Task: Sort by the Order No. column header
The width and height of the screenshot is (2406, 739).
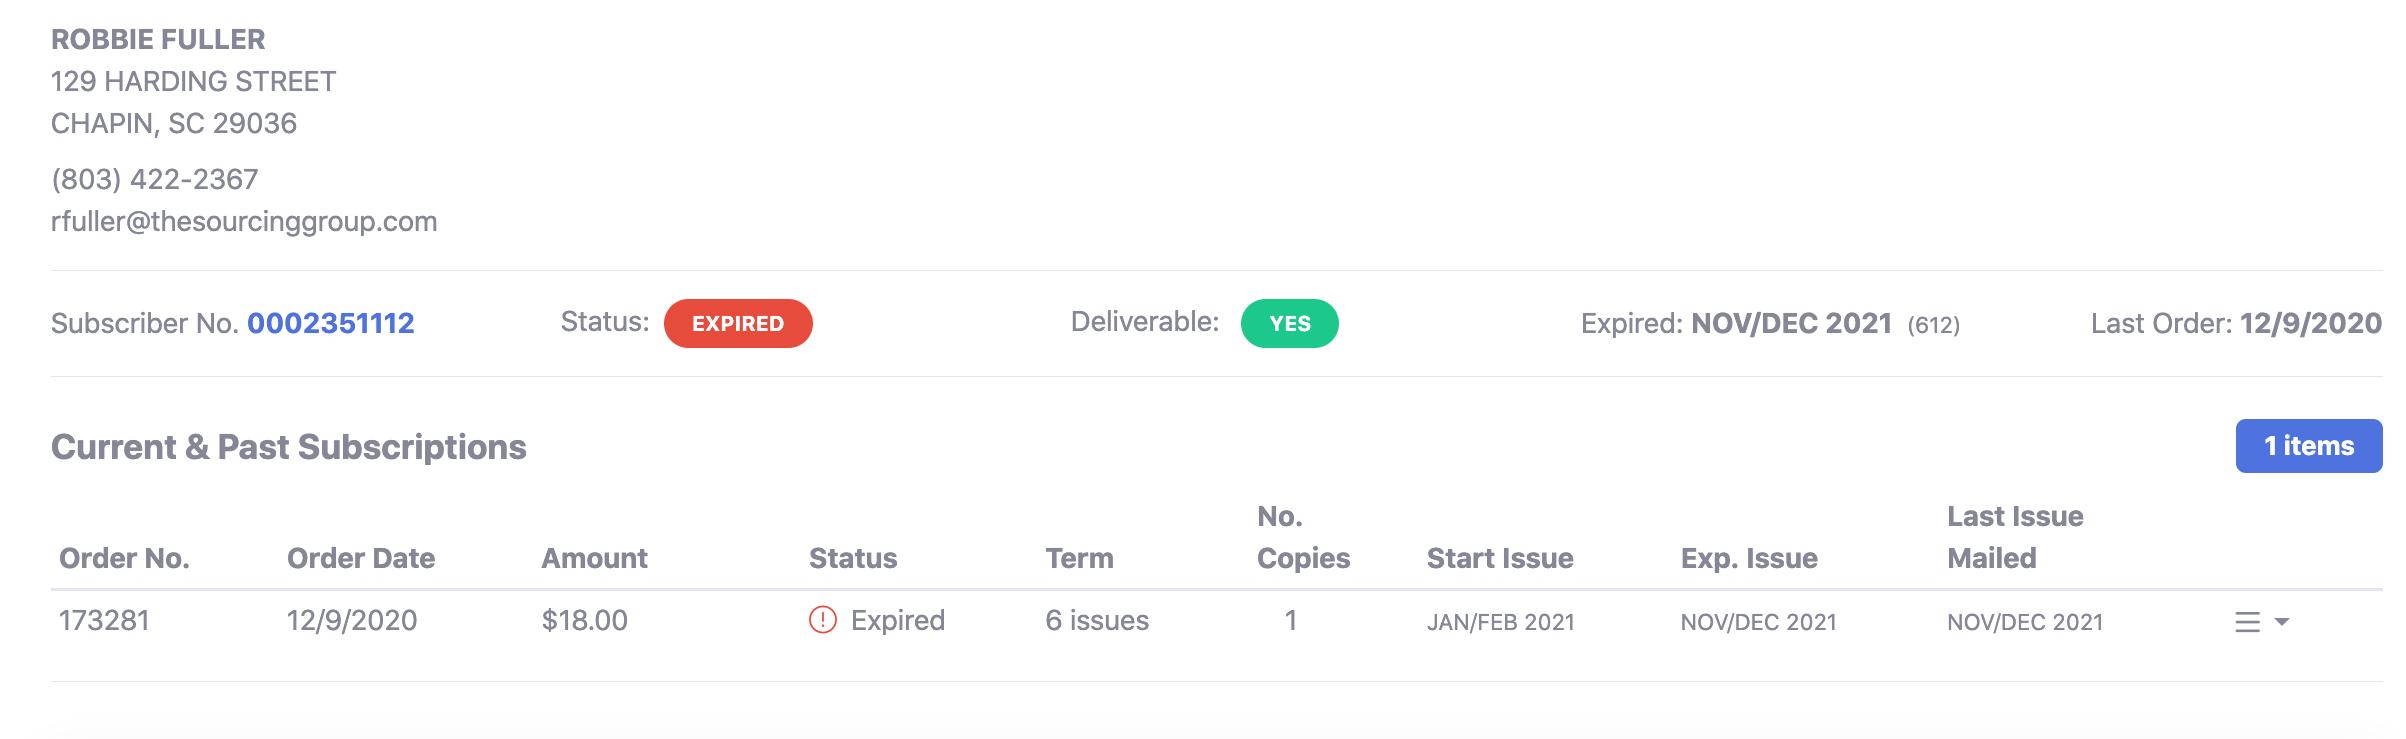Action: tap(124, 558)
